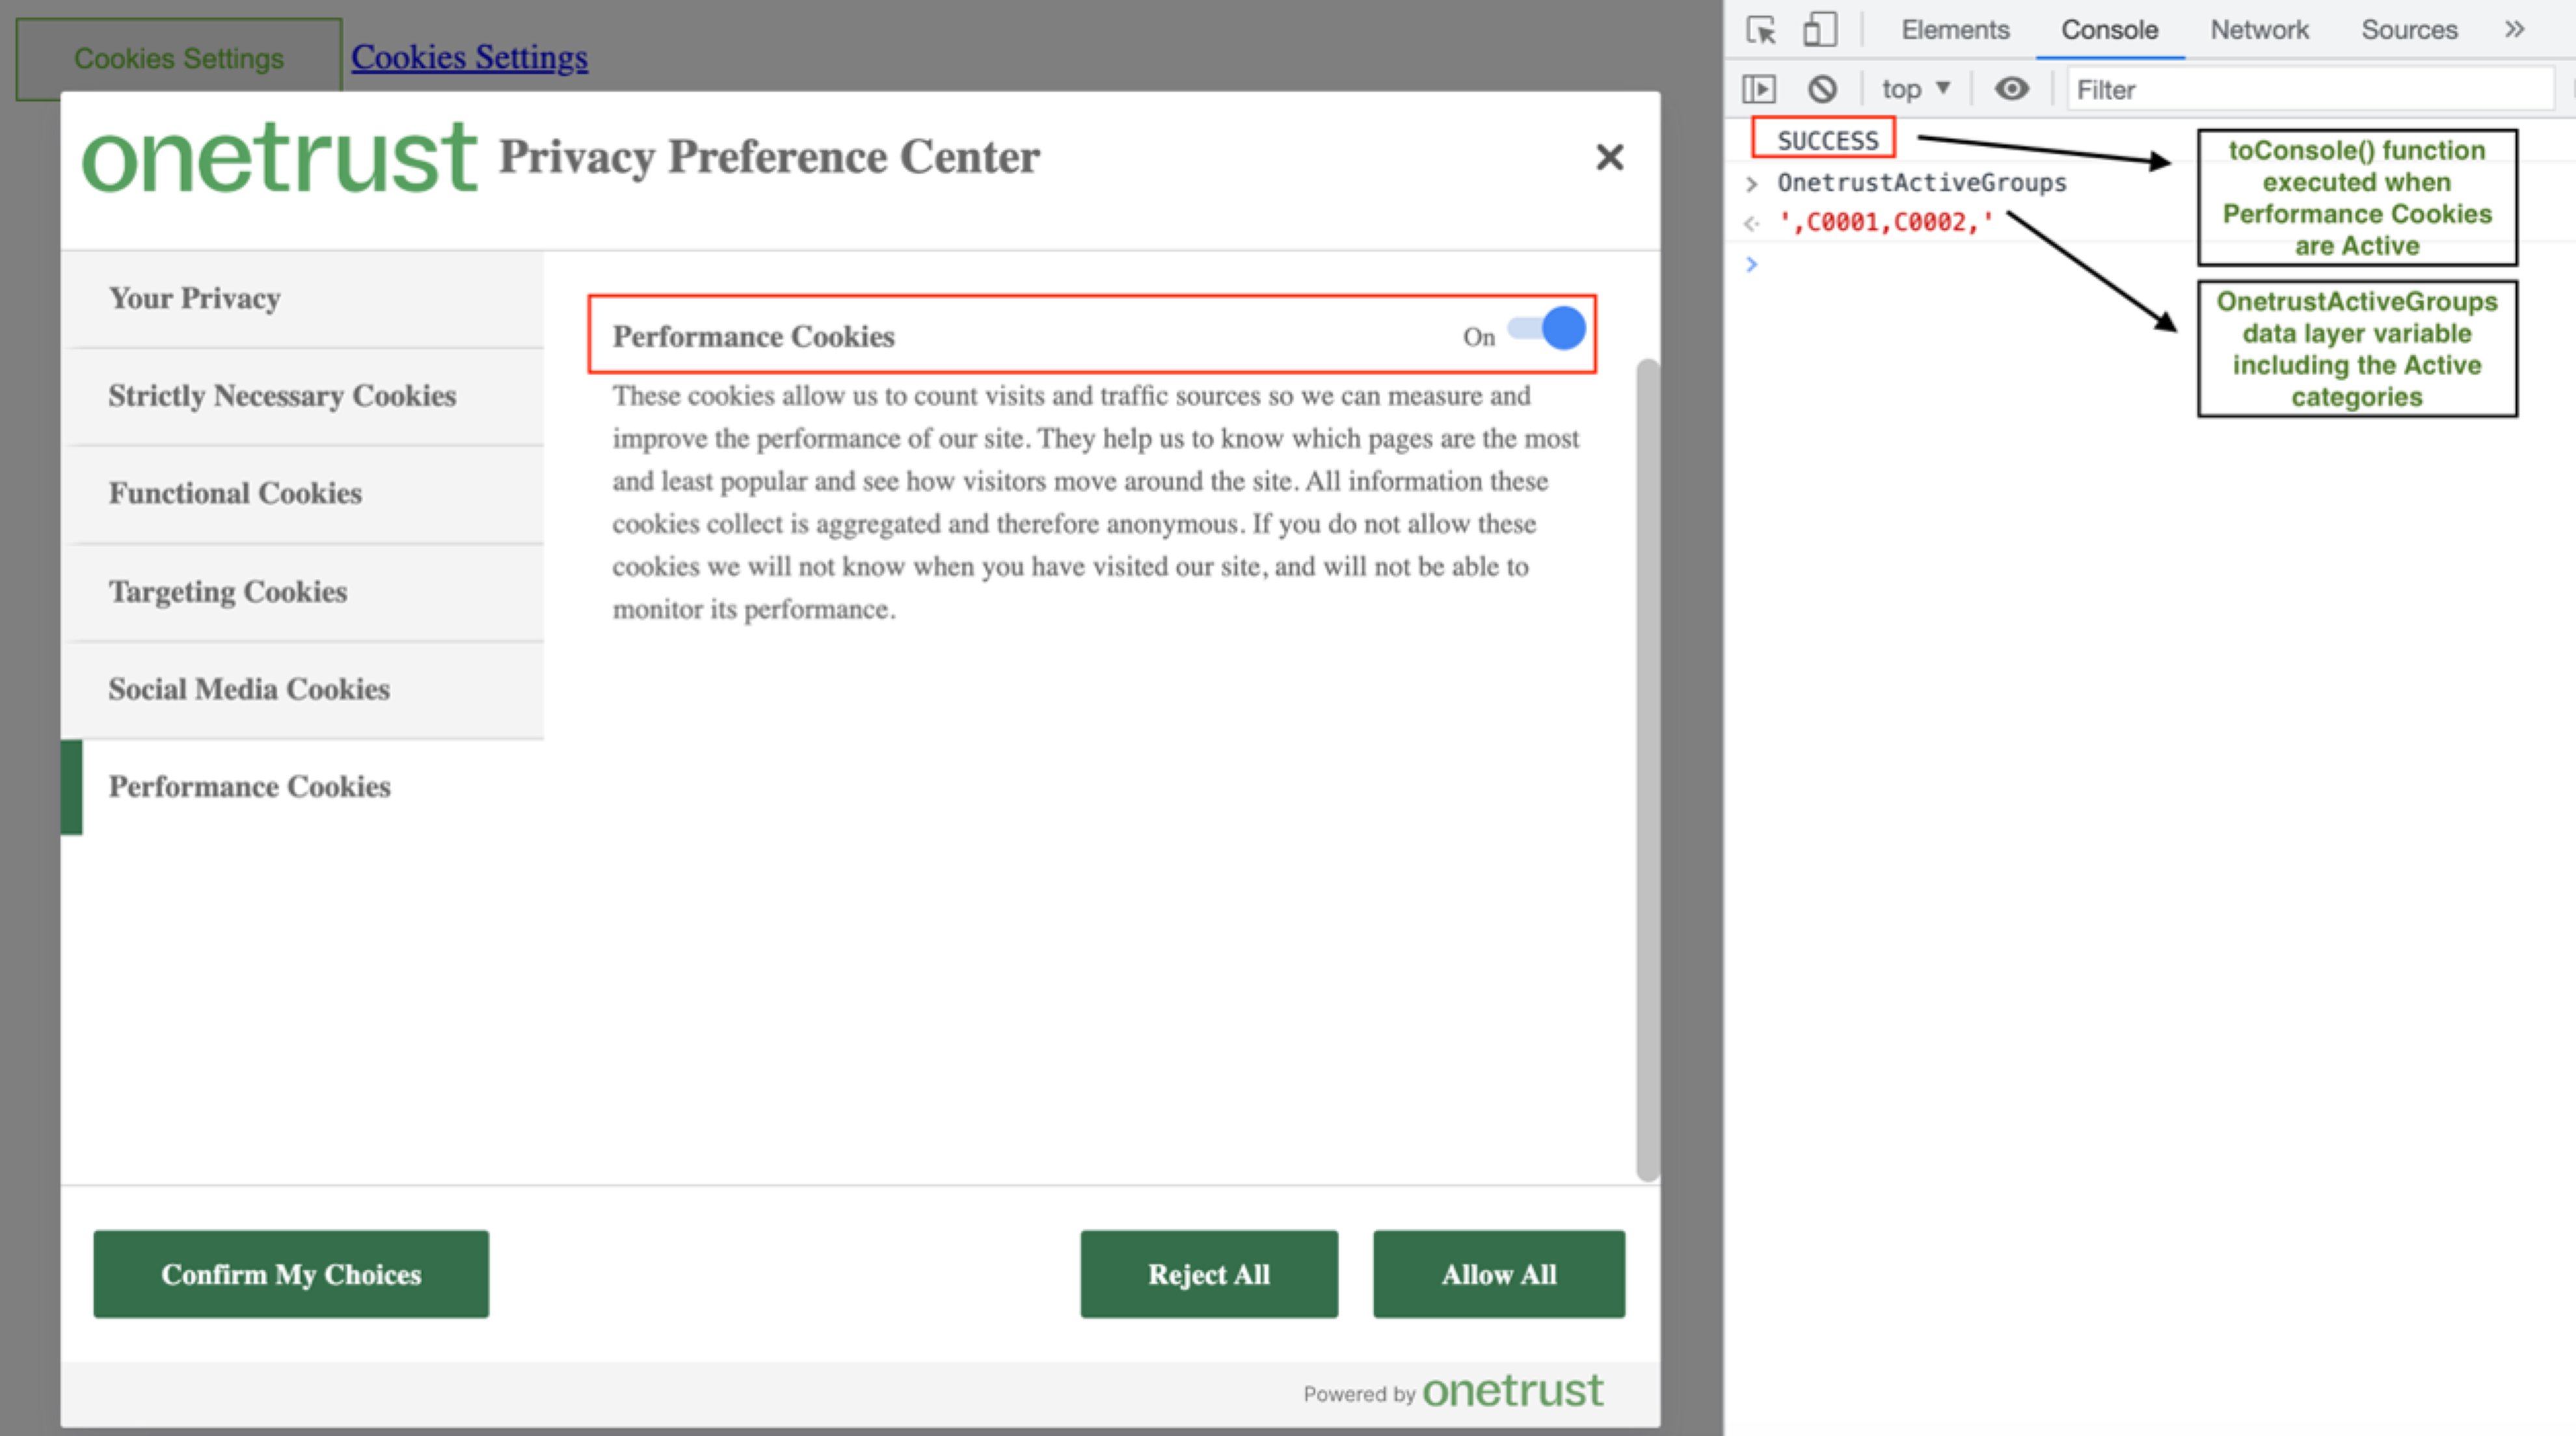This screenshot has height=1436, width=2576.
Task: Toggle the device toolbar icon
Action: pos(1819,30)
